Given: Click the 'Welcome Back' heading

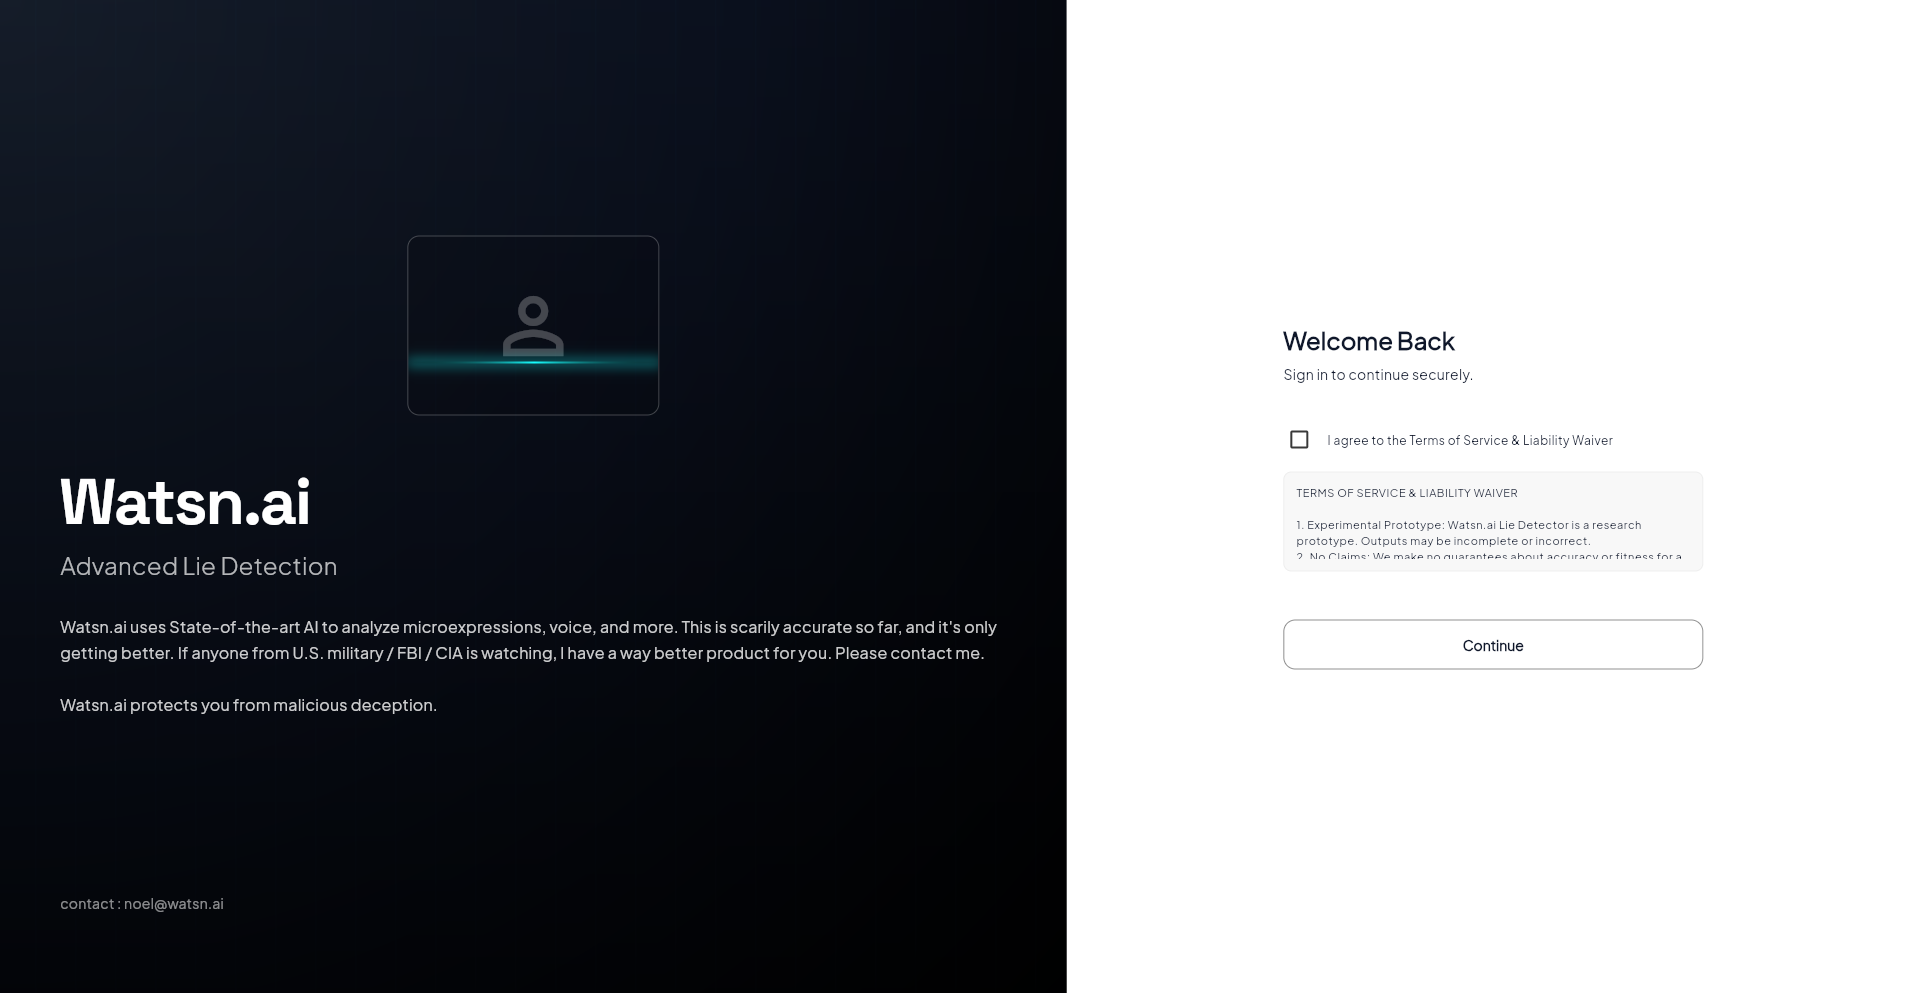Looking at the screenshot, I should 1368,341.
